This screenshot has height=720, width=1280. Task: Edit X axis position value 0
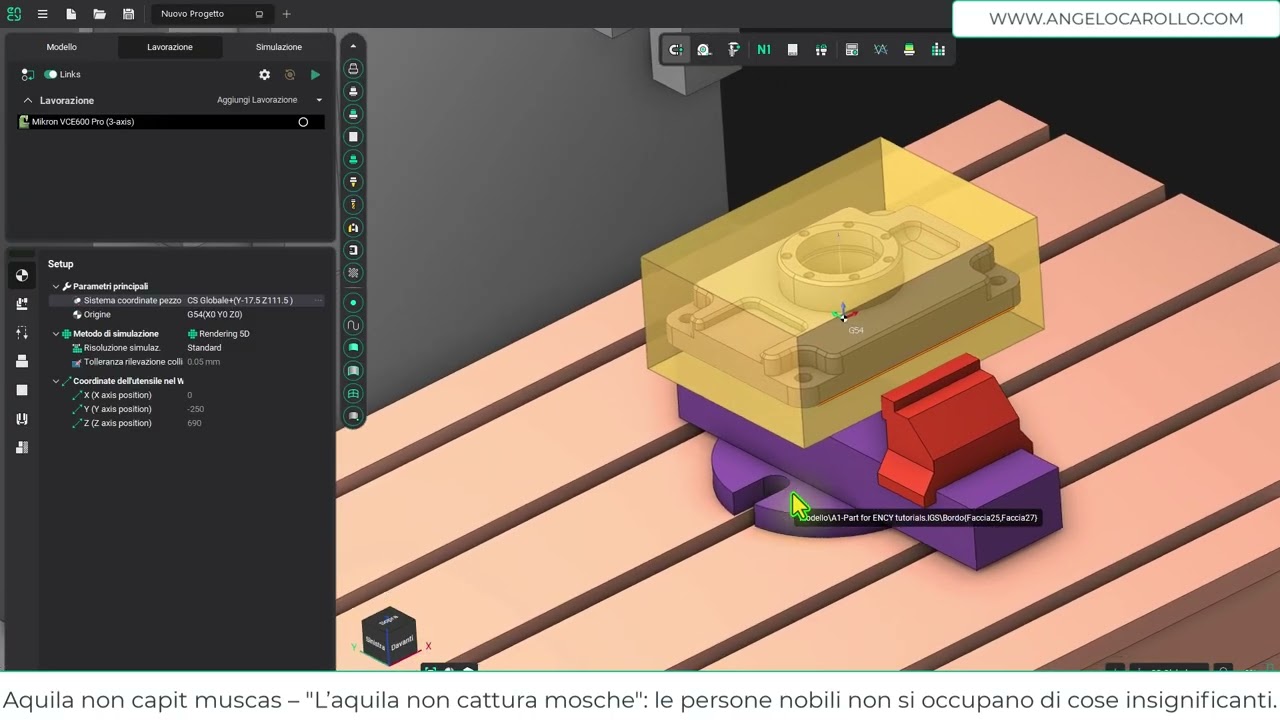click(x=190, y=395)
